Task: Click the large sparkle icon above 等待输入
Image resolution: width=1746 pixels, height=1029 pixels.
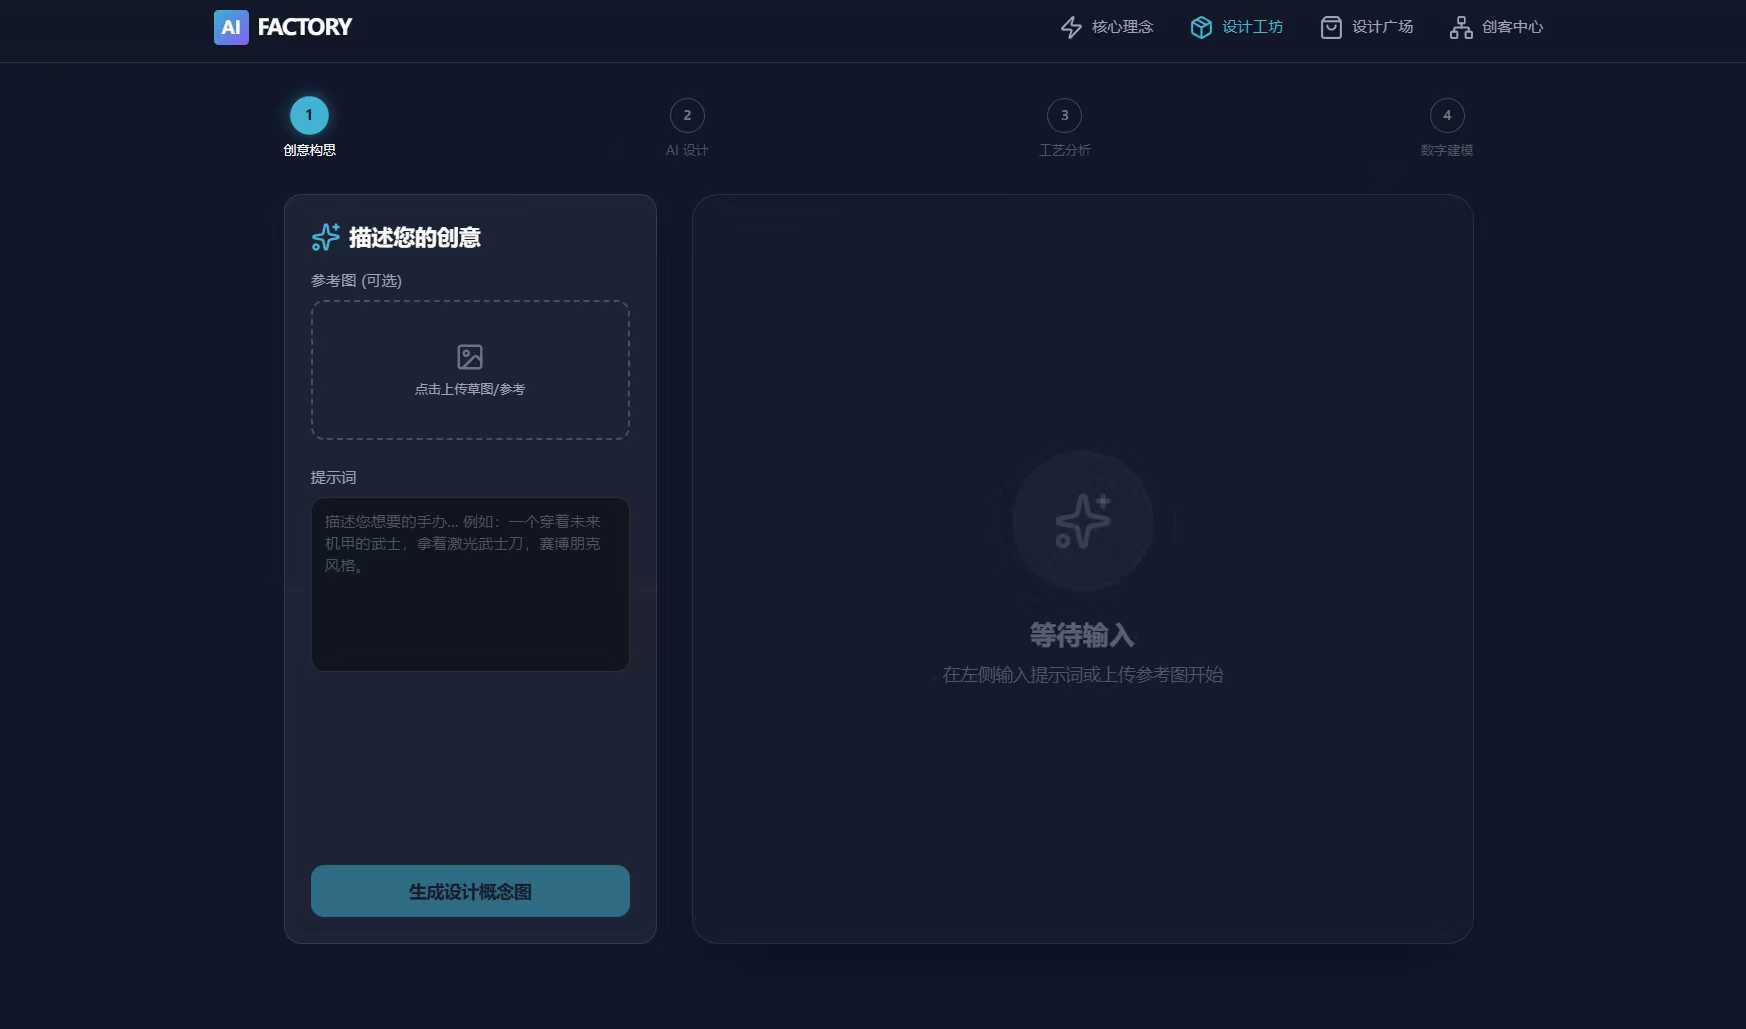Action: coord(1082,521)
